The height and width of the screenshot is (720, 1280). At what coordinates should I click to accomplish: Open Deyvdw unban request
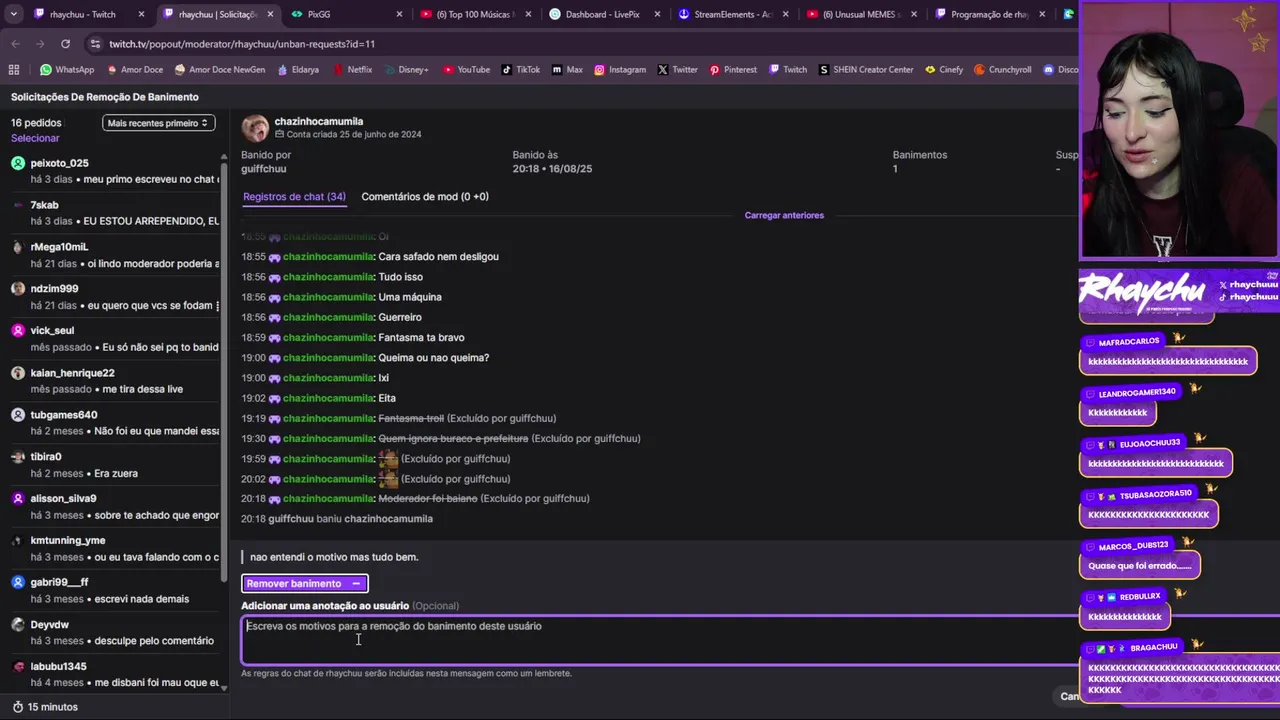tap(115, 633)
